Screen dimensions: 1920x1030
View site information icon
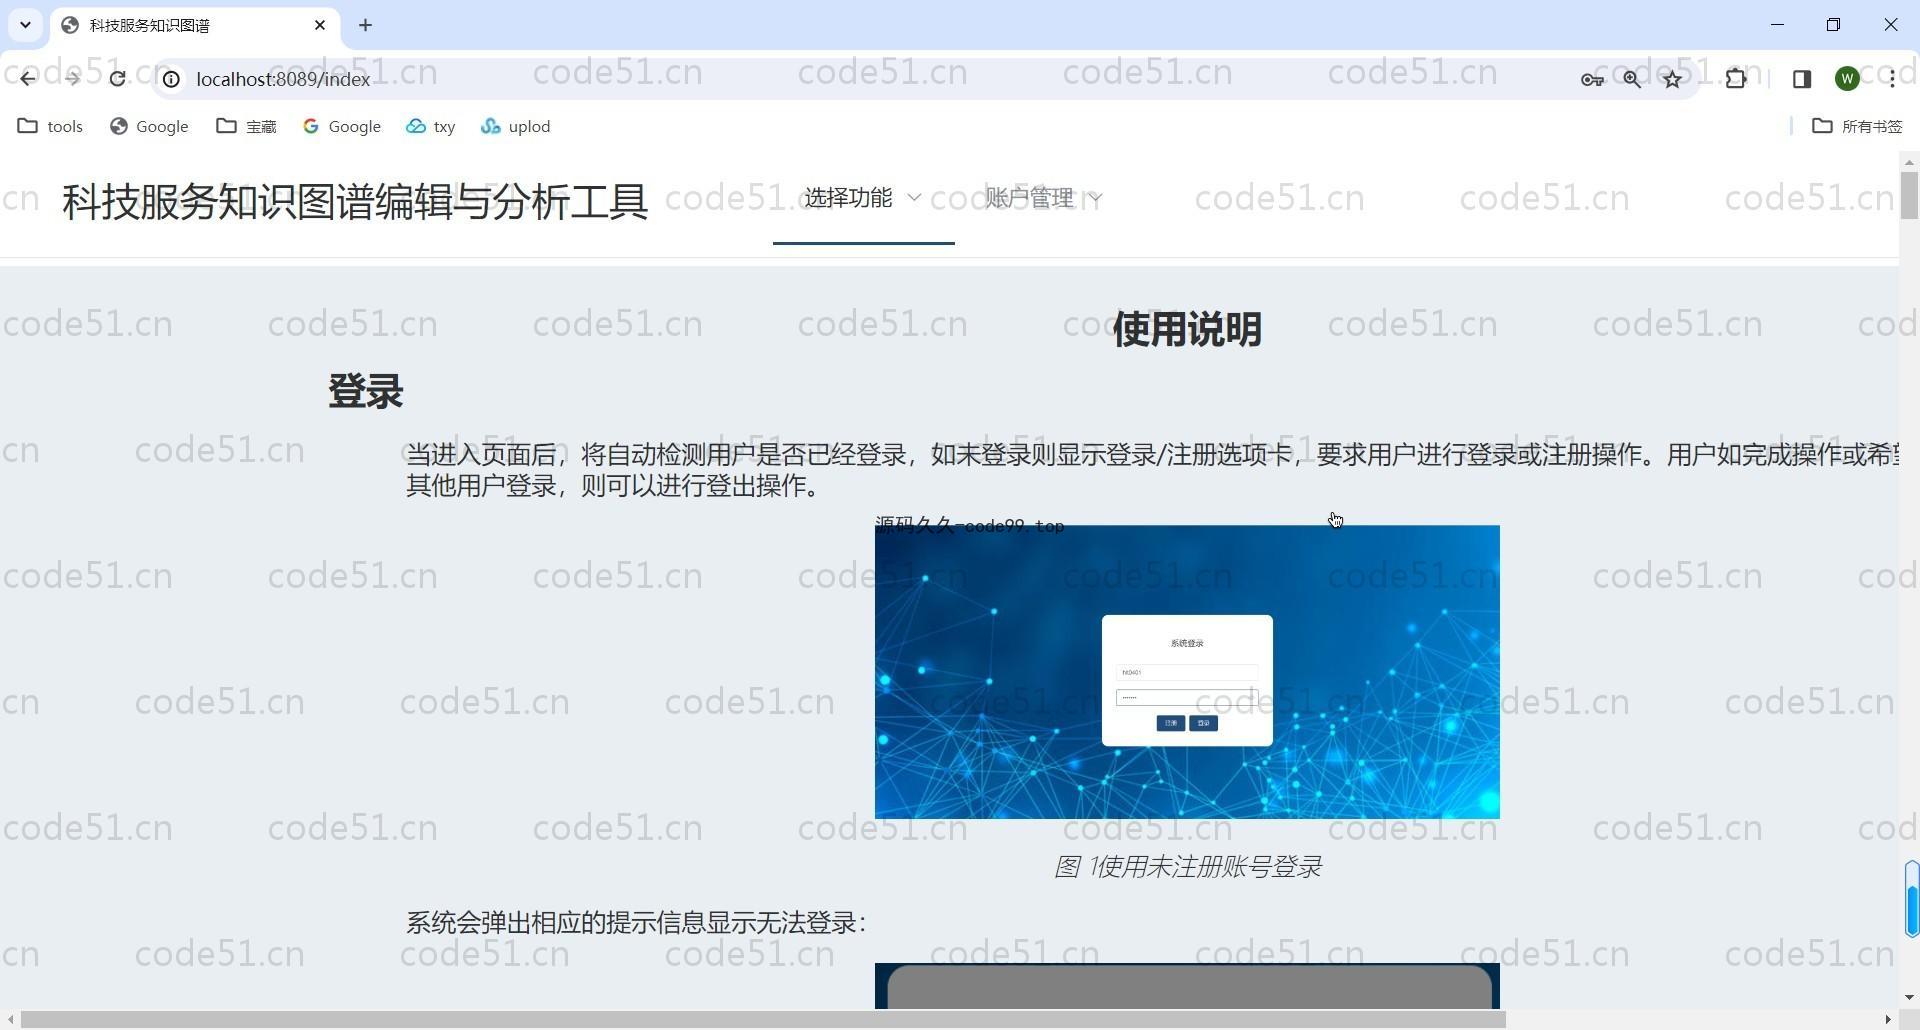pos(172,79)
